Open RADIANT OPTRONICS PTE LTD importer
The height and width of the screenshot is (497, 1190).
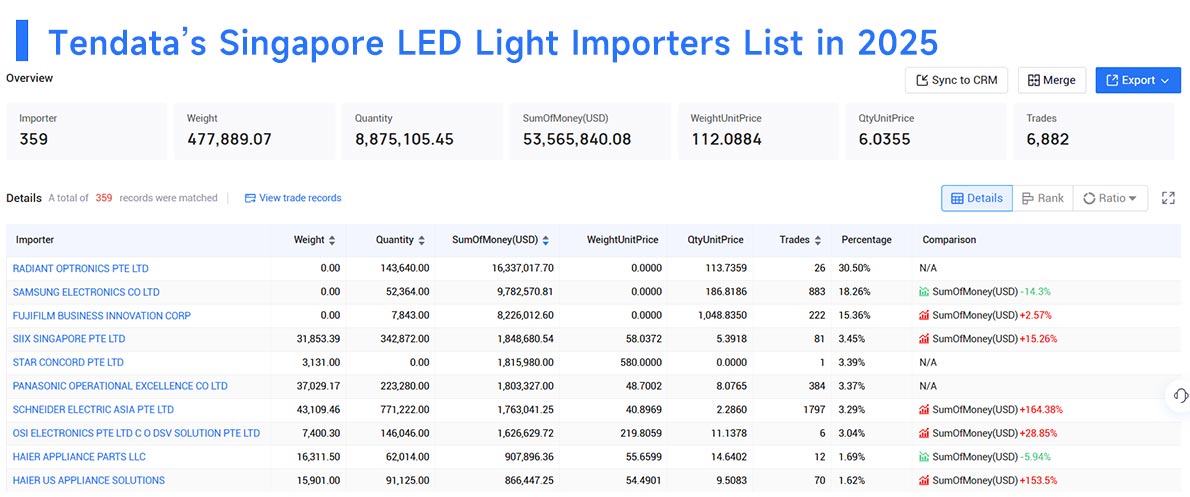[x=80, y=269]
